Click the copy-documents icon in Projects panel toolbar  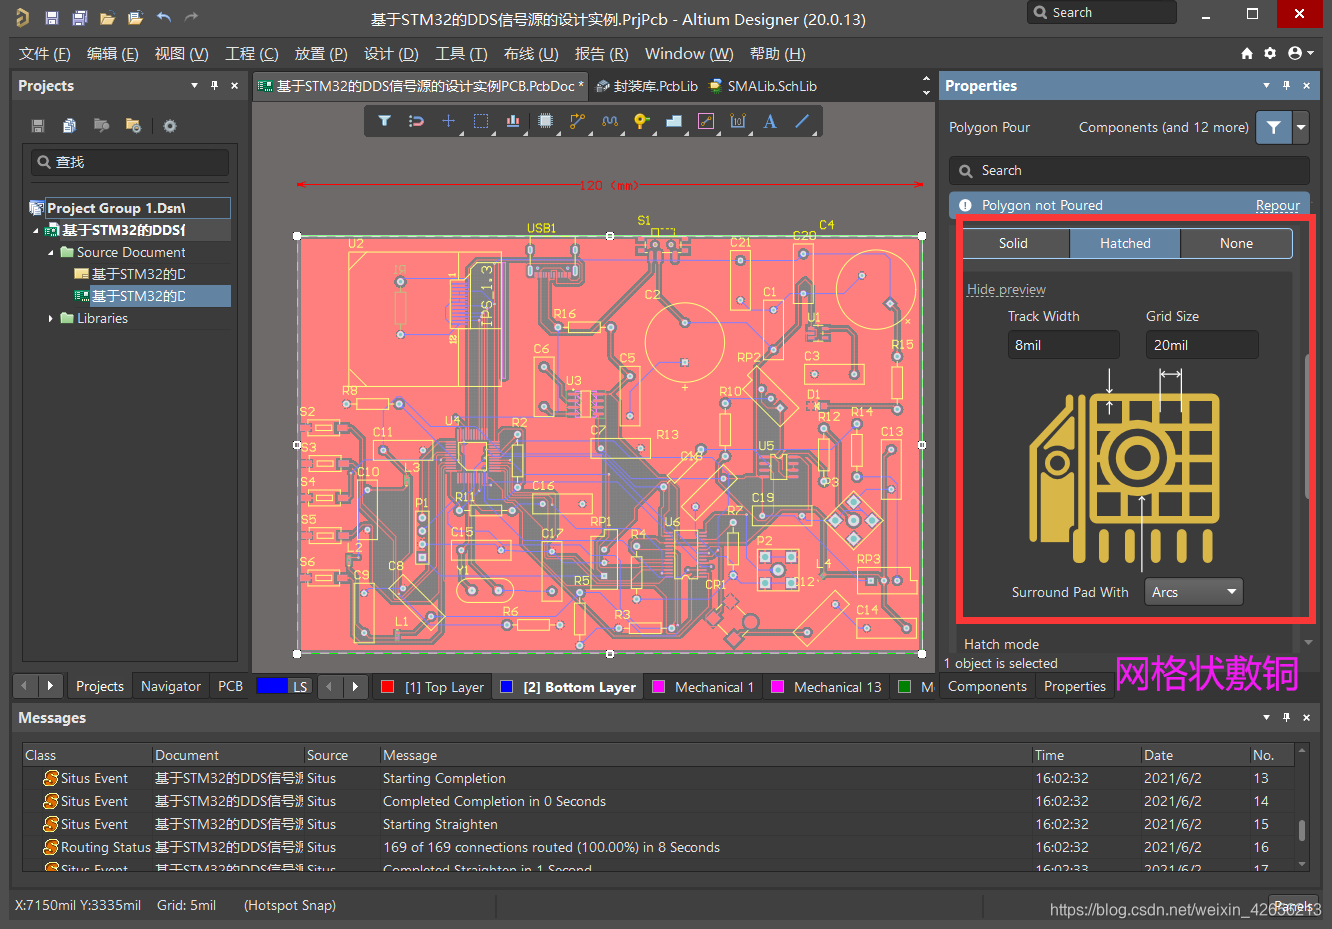(x=69, y=125)
